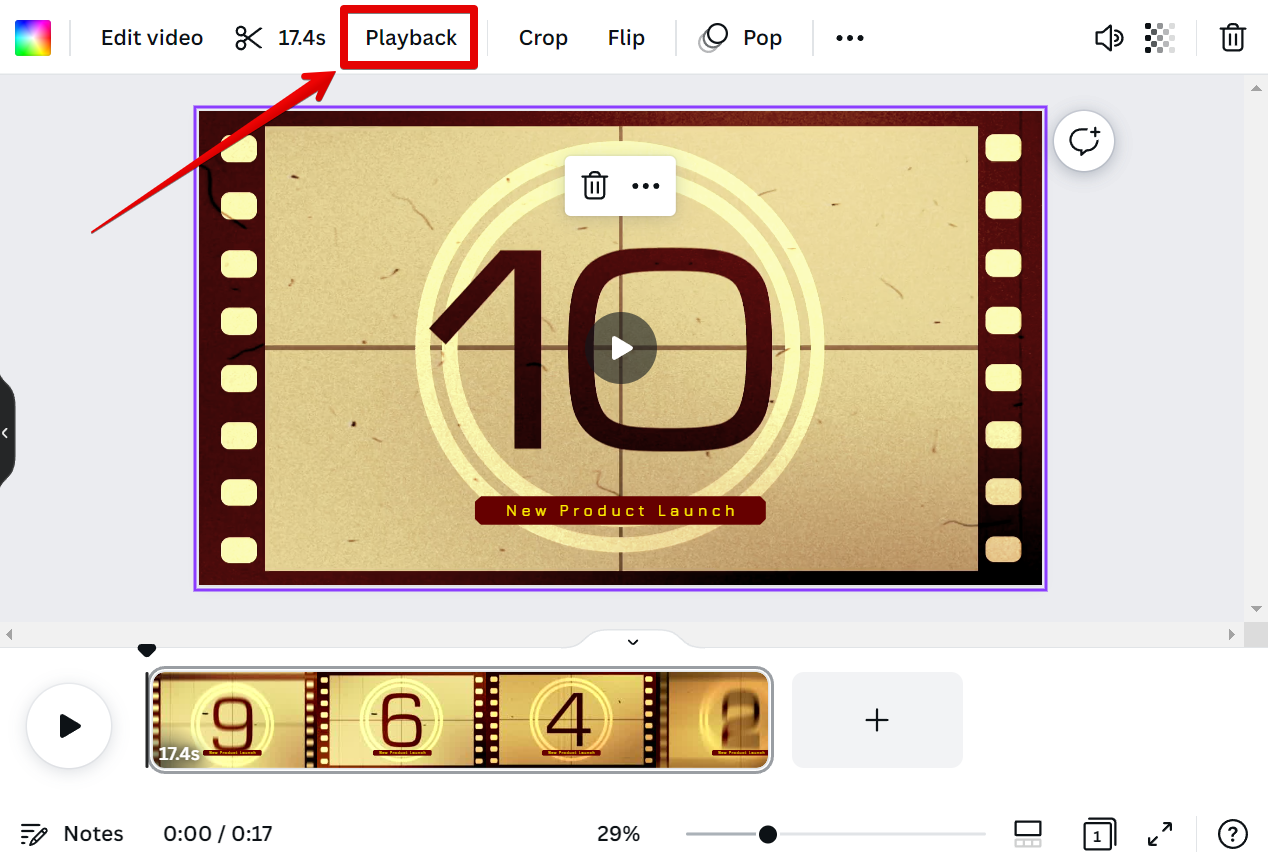Open the volume speaker control

1108,38
